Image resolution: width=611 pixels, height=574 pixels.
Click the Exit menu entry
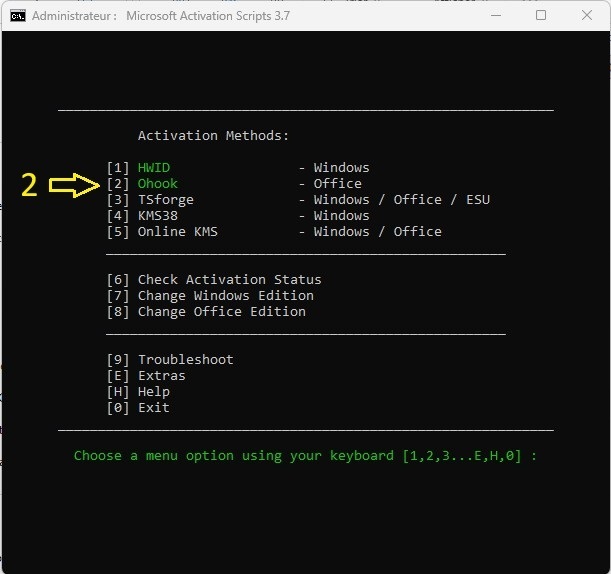[x=153, y=408]
